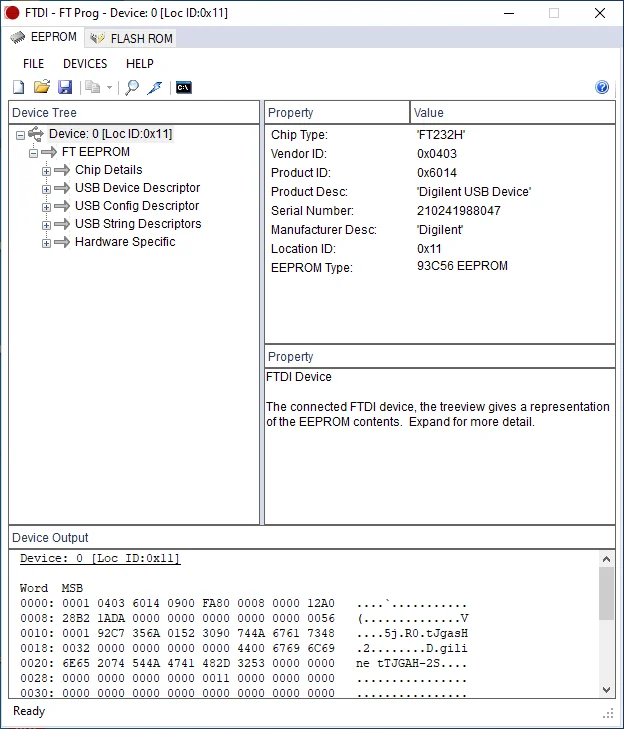
Task: Click the blue help question mark icon
Action: [602, 87]
